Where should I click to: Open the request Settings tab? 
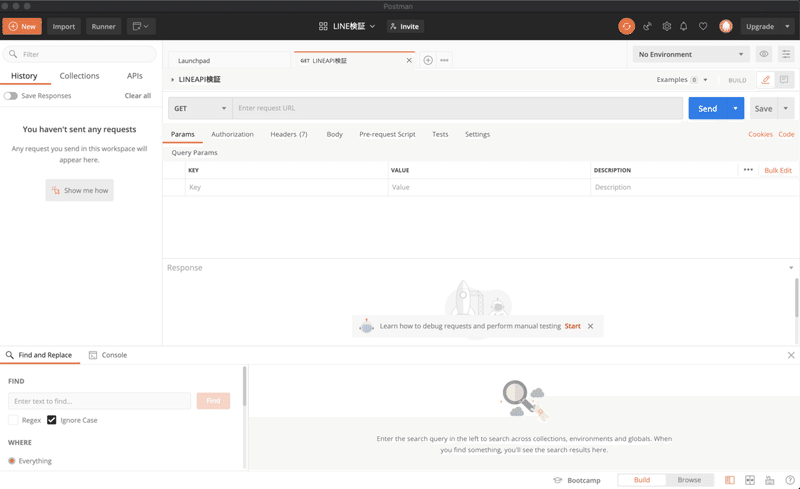(x=477, y=134)
